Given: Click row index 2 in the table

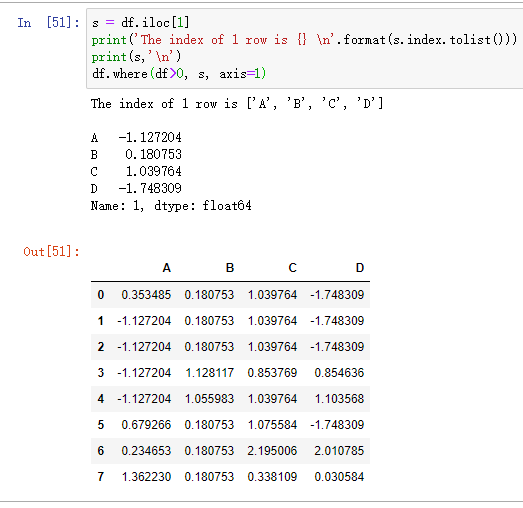Looking at the screenshot, I should coord(101,347).
